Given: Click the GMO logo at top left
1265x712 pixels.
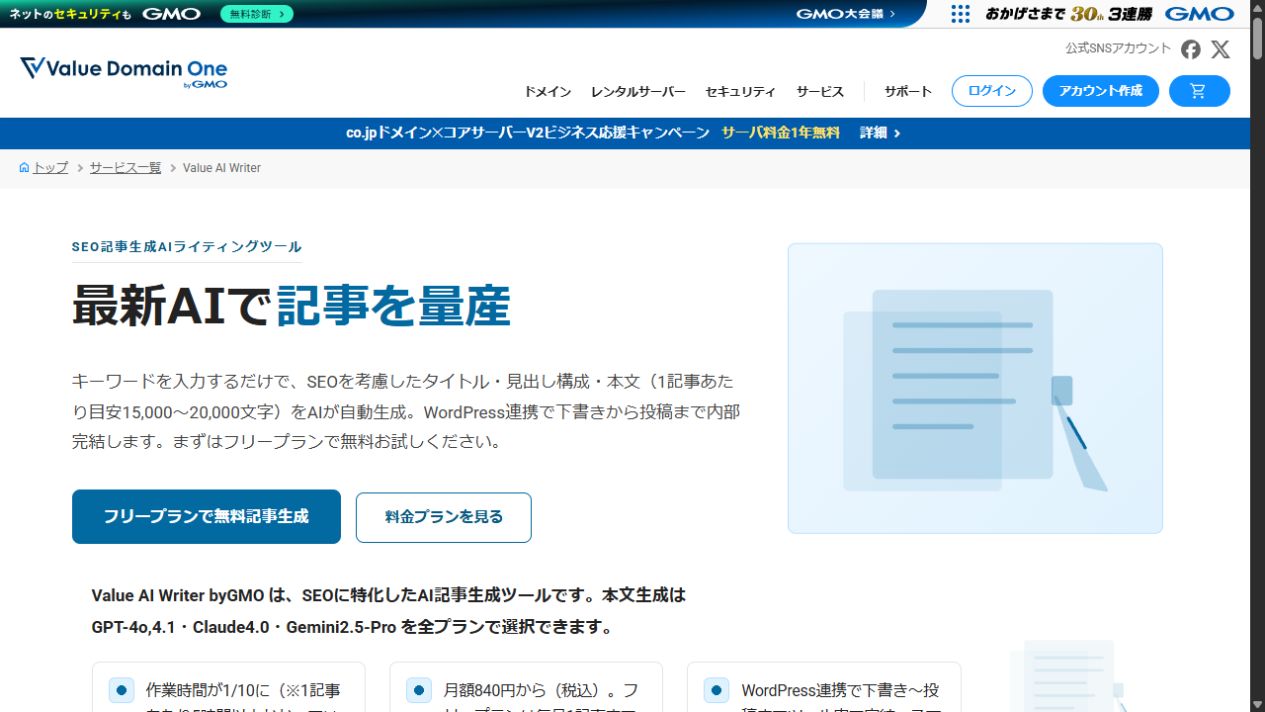Looking at the screenshot, I should pyautogui.click(x=171, y=14).
